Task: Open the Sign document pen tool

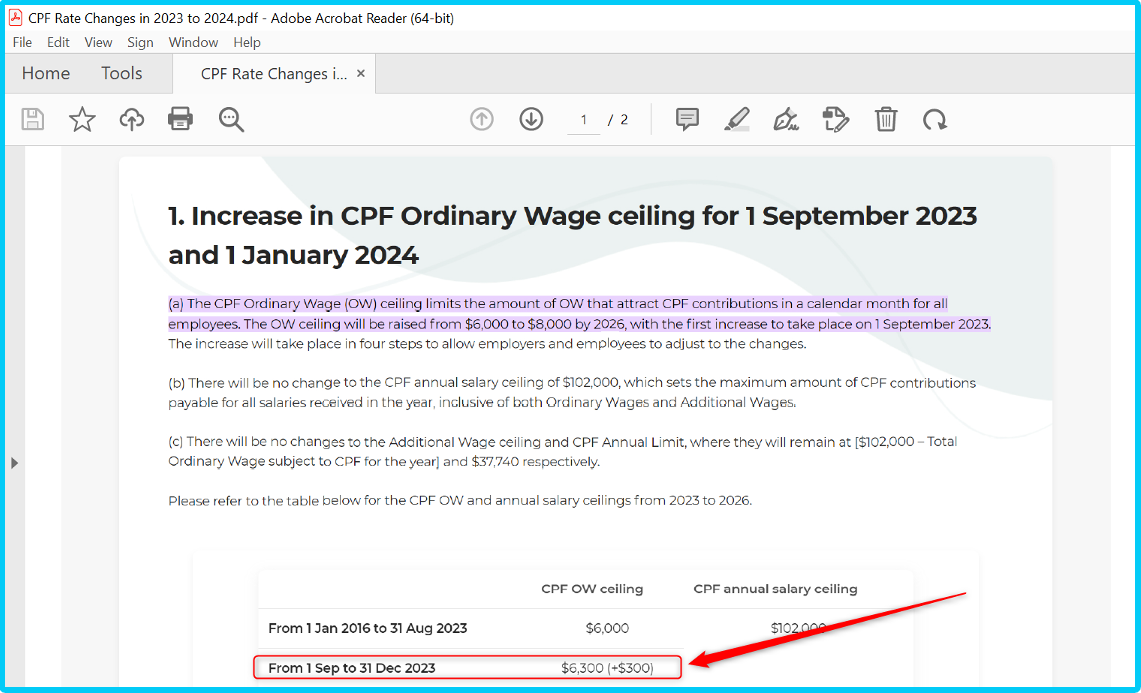Action: point(786,120)
